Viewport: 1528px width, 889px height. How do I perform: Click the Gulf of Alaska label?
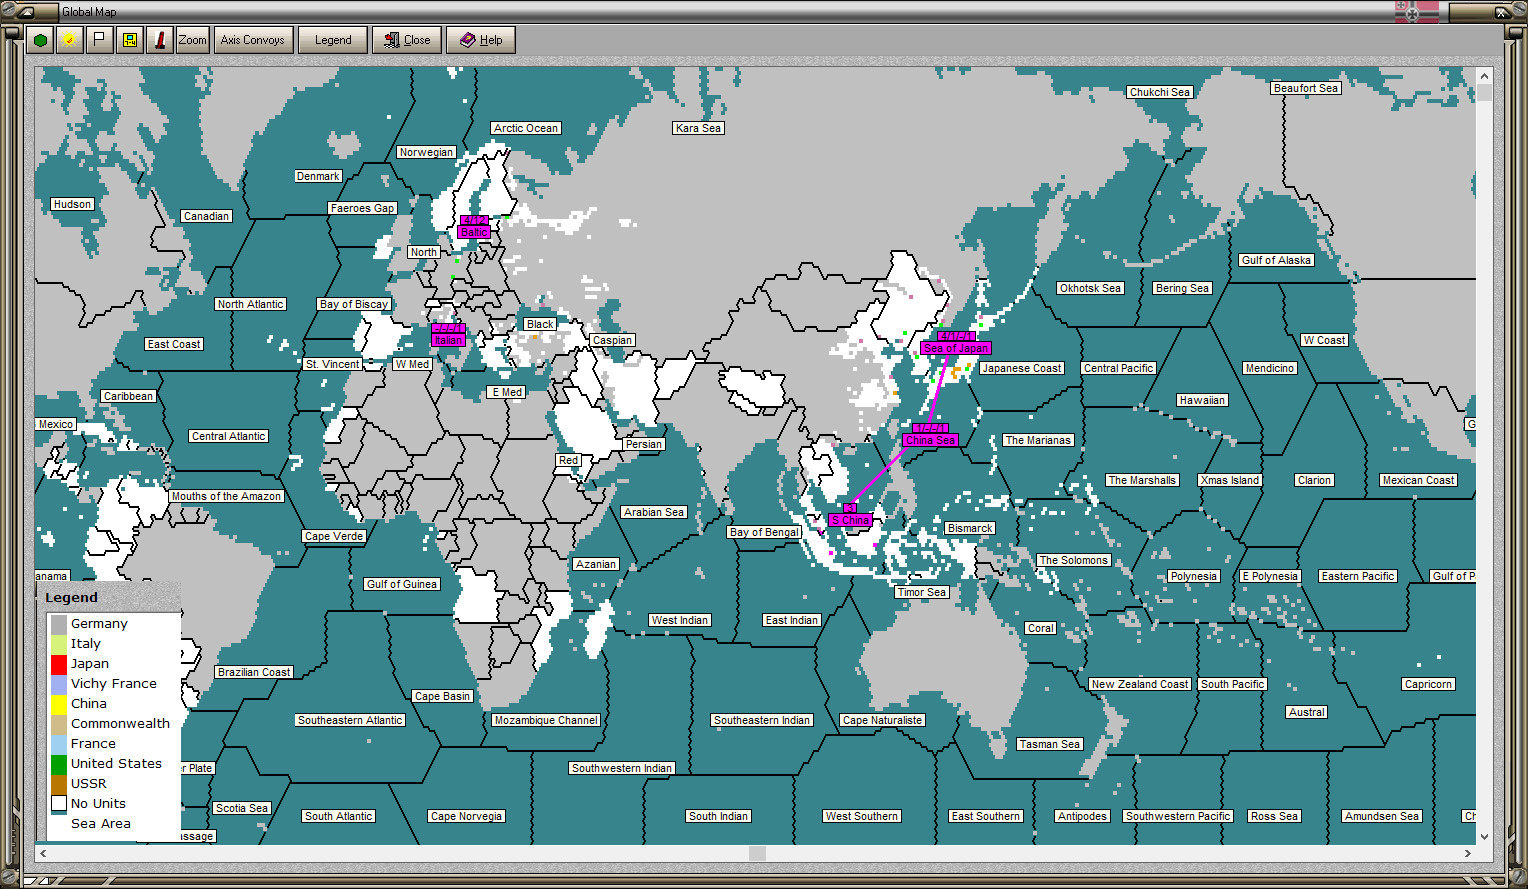tap(1276, 260)
